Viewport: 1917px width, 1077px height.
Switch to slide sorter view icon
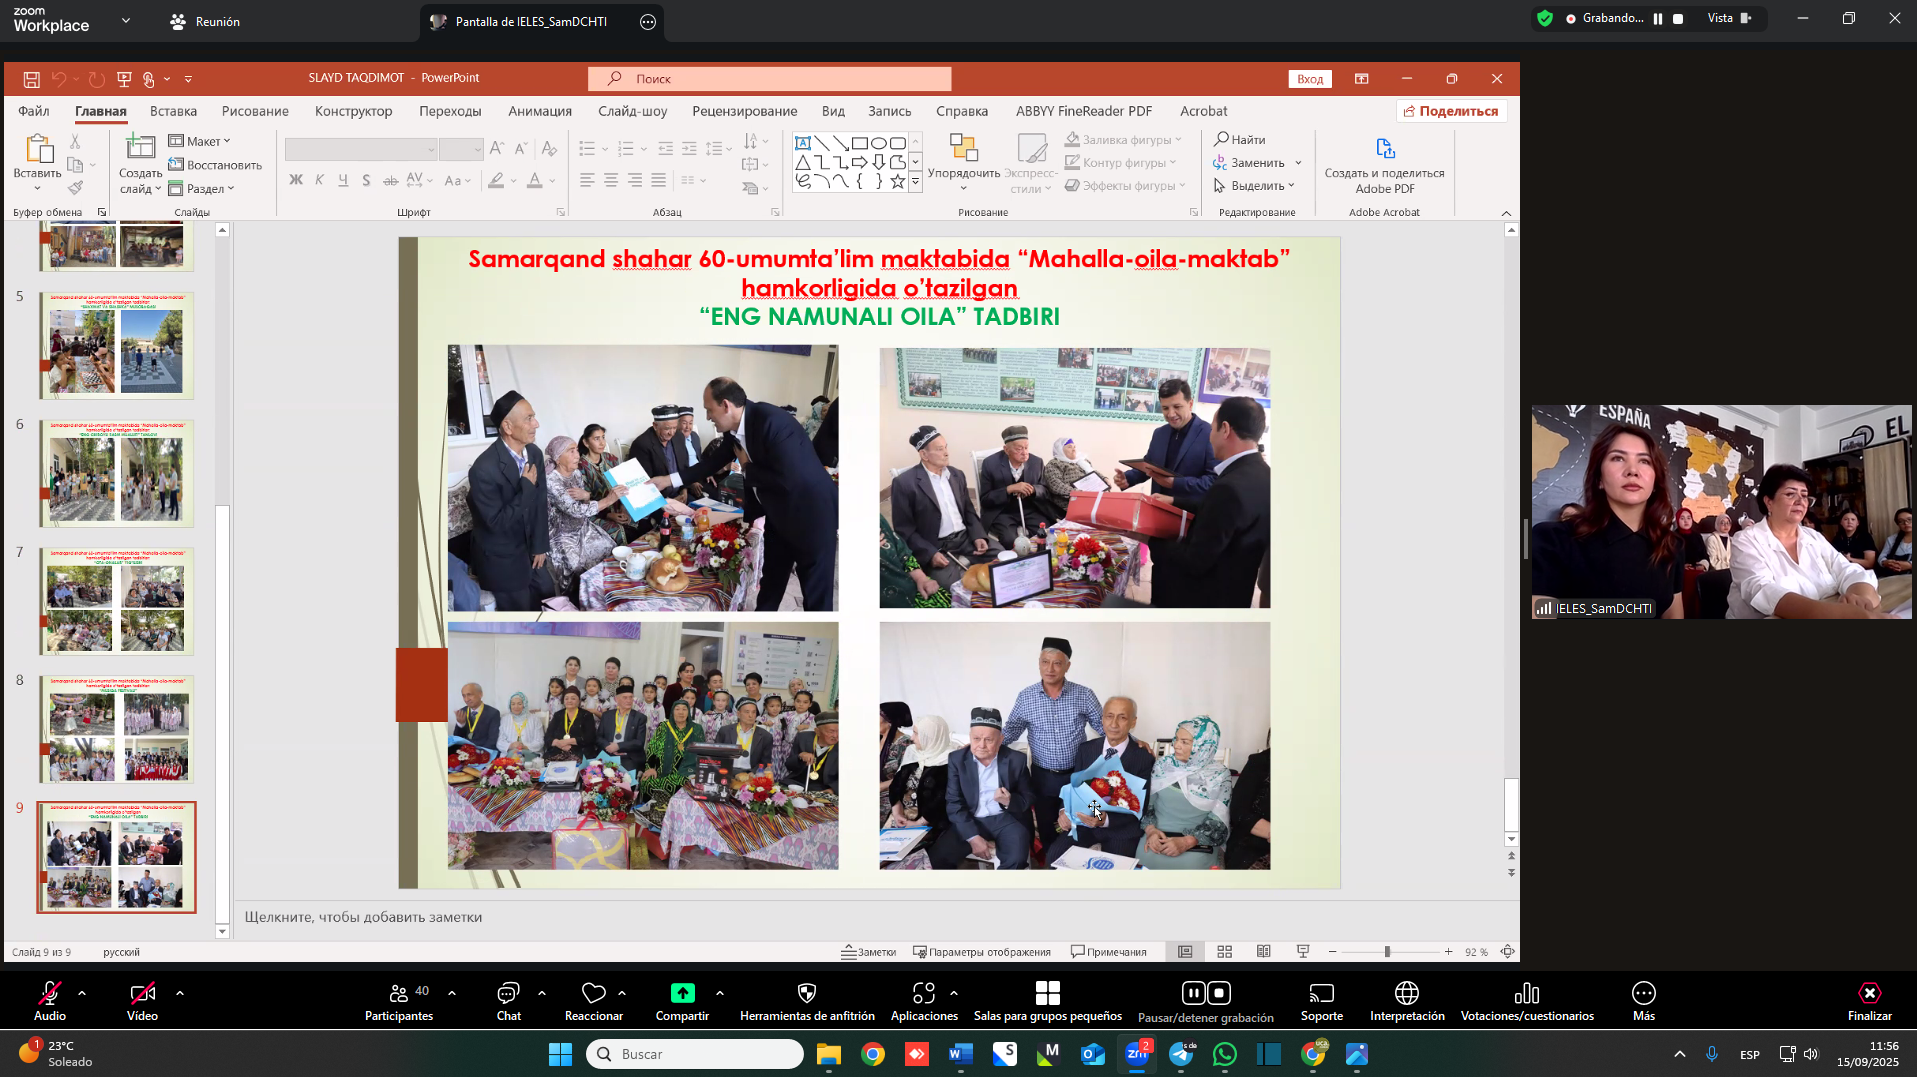point(1224,952)
